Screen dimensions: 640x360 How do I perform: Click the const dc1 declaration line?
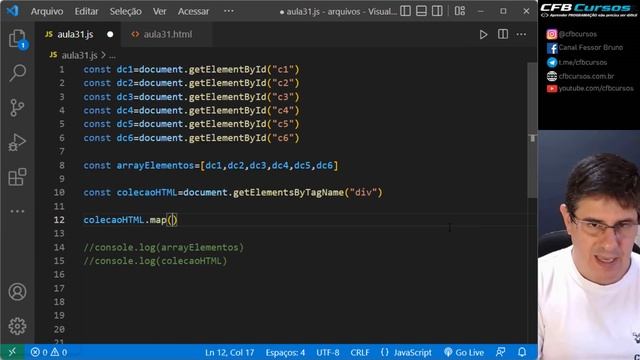(x=191, y=70)
